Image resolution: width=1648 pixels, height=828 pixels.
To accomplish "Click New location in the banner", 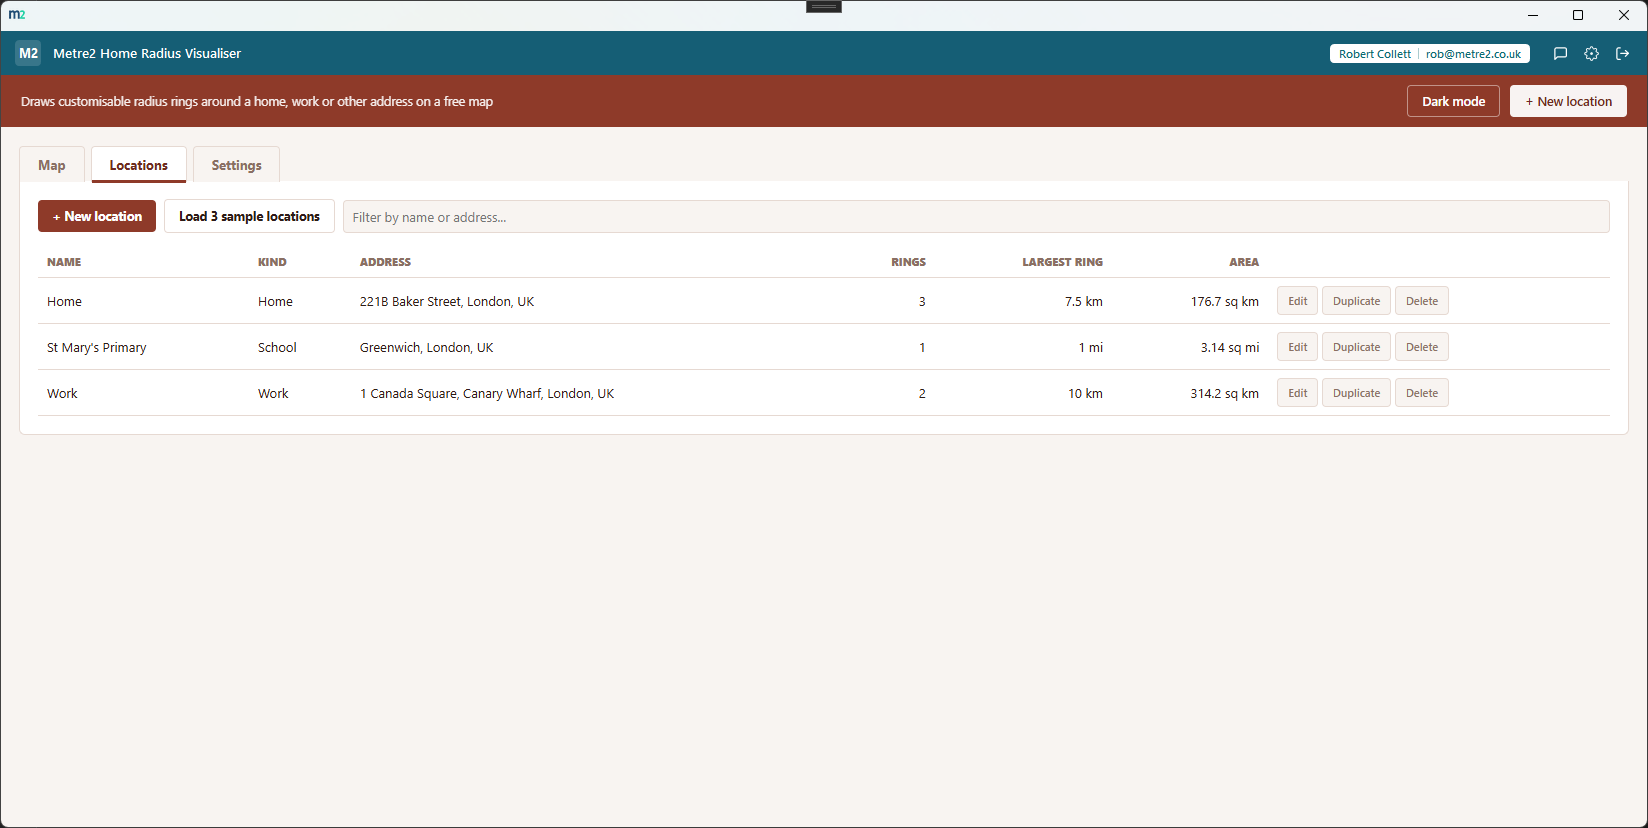I will 1568,101.
